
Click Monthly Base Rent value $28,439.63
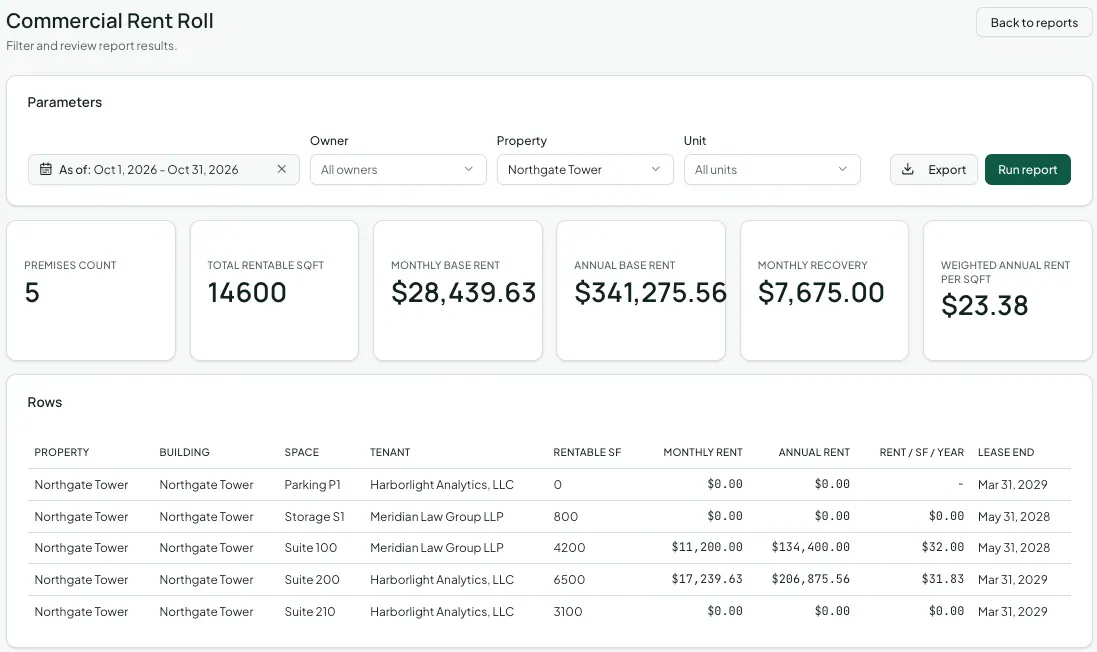(x=463, y=292)
